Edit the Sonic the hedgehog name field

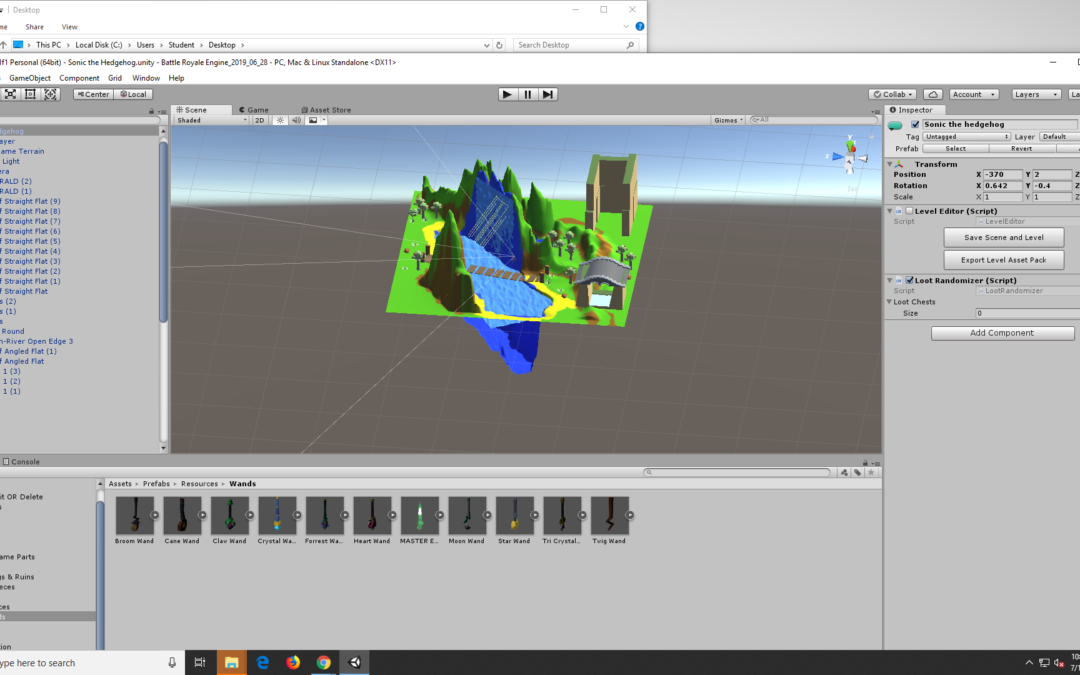[x=1000, y=125]
